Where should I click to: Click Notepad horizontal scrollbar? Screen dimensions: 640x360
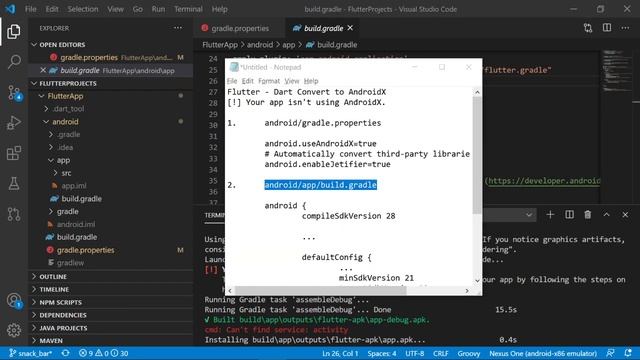pos(321,291)
